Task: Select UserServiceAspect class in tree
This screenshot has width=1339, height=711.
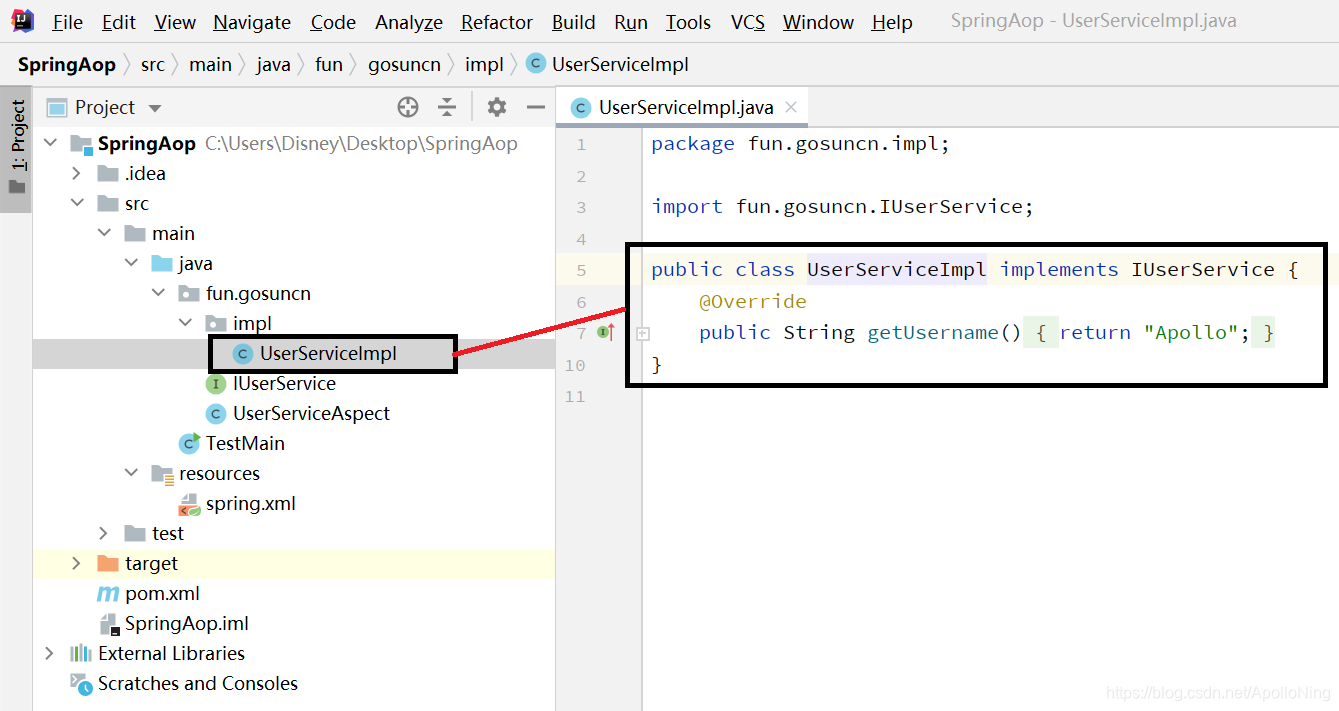Action: tap(311, 414)
